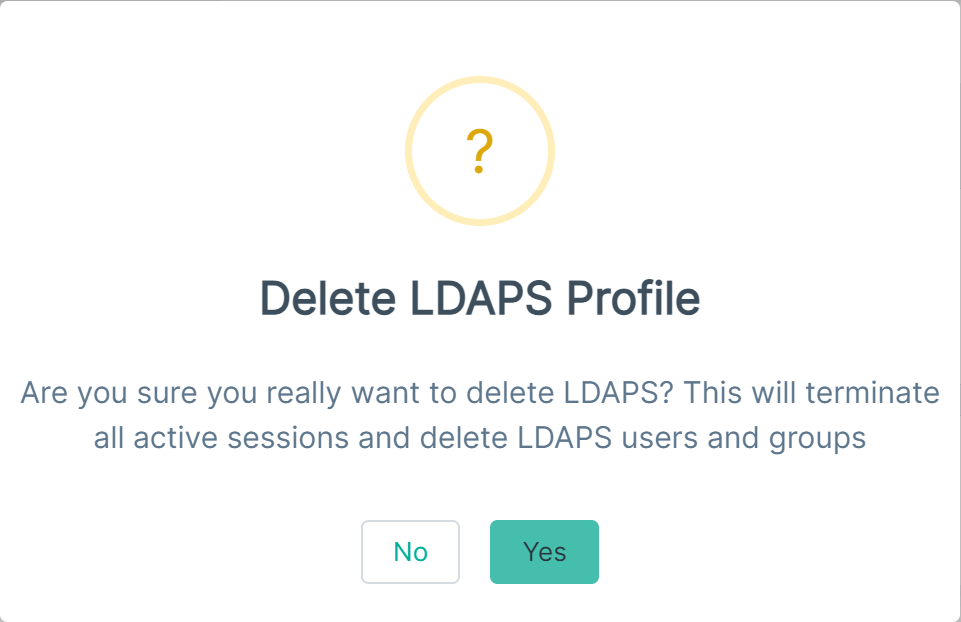
Task: Dismiss the dialog with the white No button
Action: click(x=411, y=552)
